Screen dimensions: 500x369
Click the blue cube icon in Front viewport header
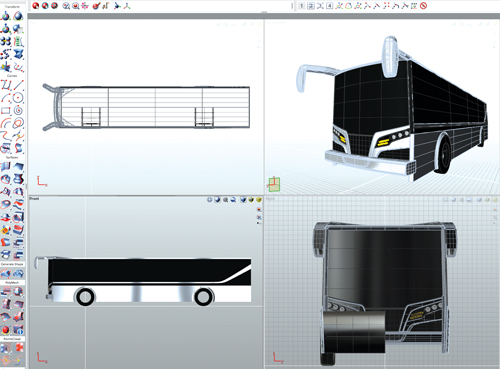[243, 200]
